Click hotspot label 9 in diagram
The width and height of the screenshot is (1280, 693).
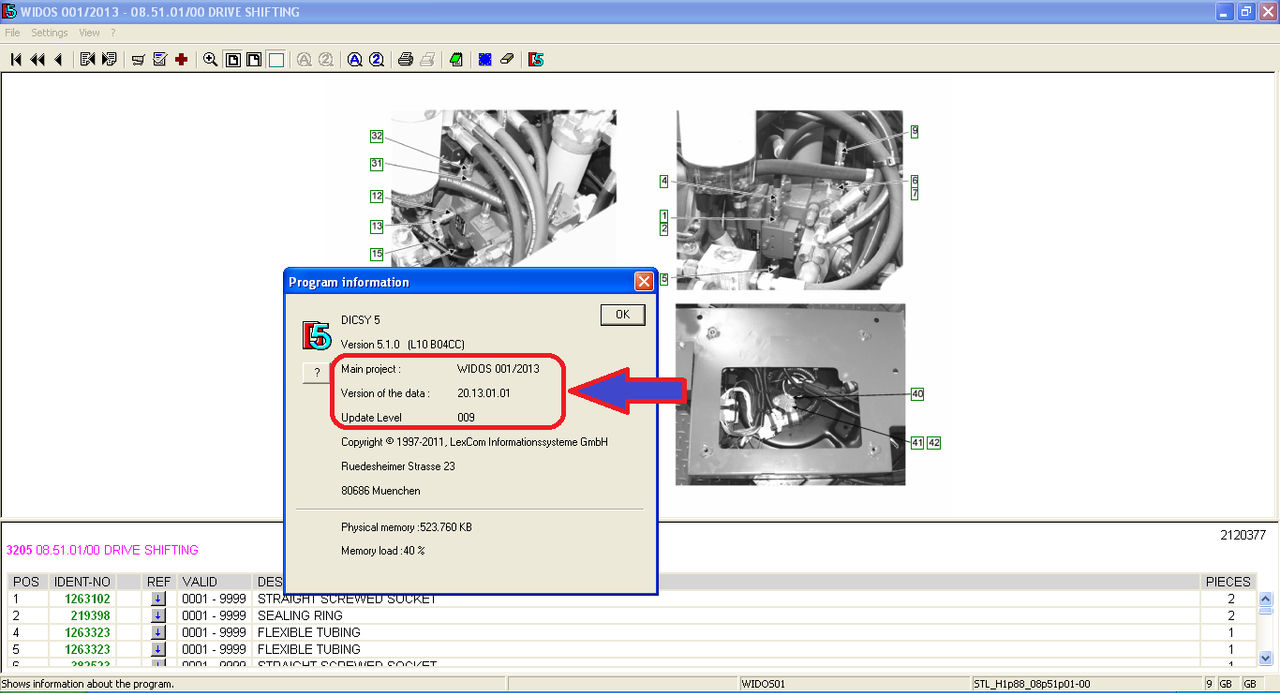[x=914, y=131]
